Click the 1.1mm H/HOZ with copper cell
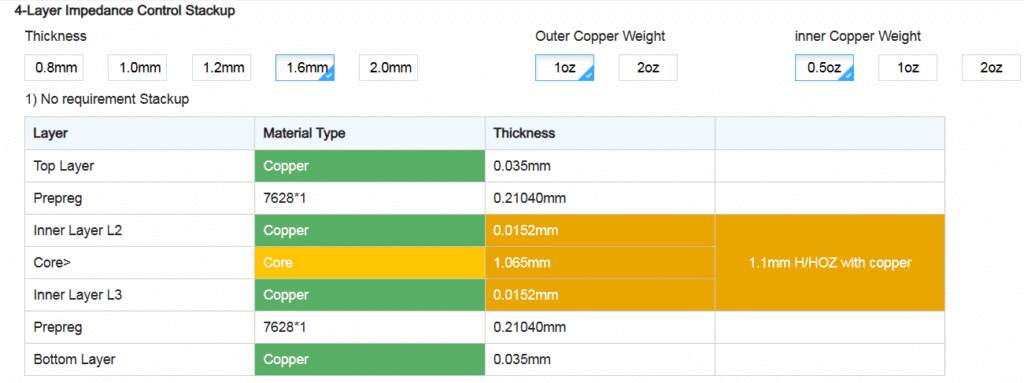Image resolution: width=1024 pixels, height=383 pixels. 830,263
